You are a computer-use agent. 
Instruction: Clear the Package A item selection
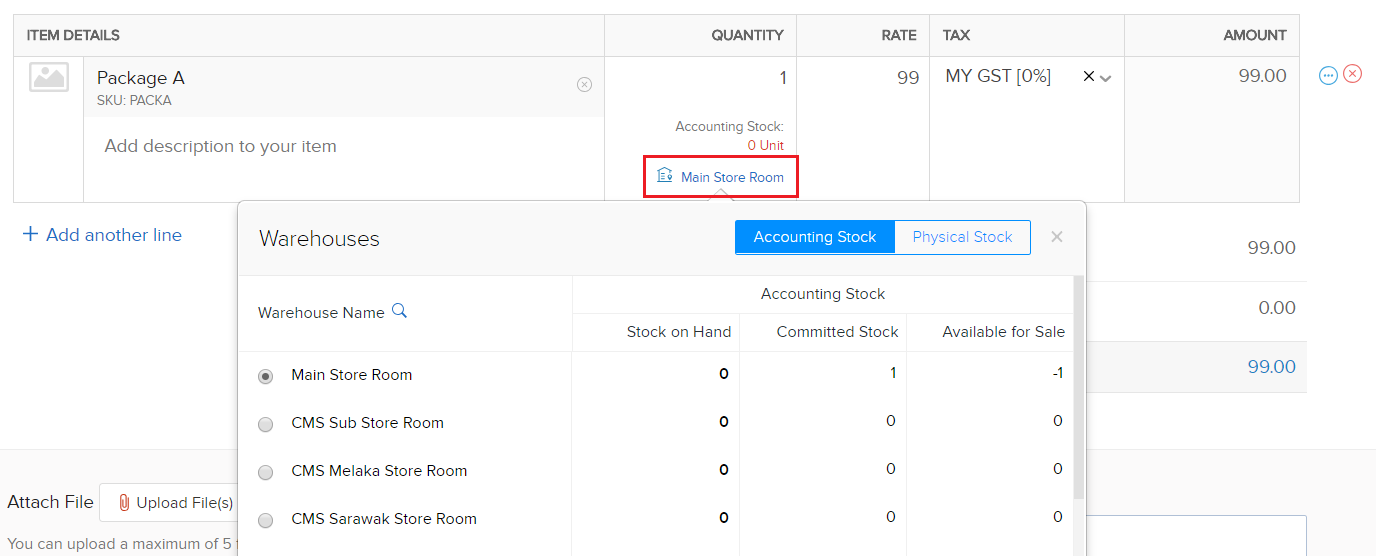(584, 85)
